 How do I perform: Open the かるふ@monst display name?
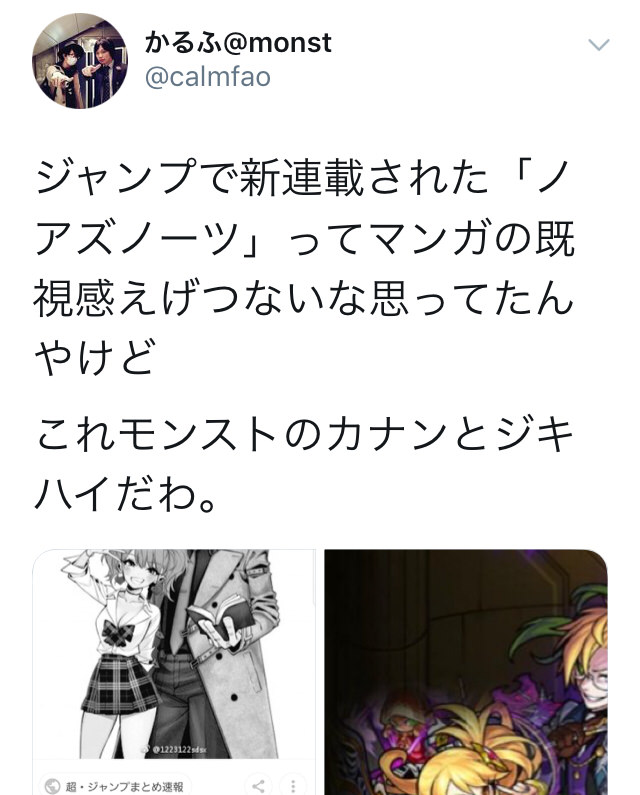[238, 42]
